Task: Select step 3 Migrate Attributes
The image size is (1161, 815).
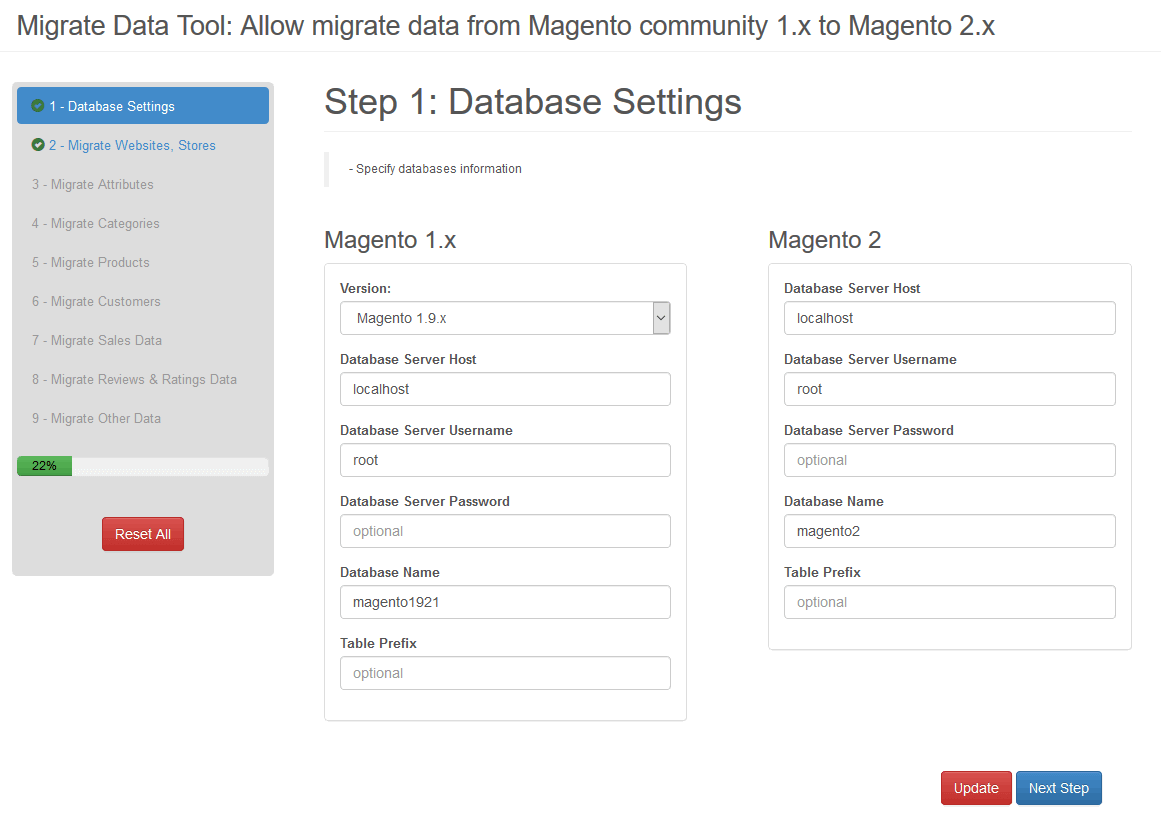Action: click(93, 184)
